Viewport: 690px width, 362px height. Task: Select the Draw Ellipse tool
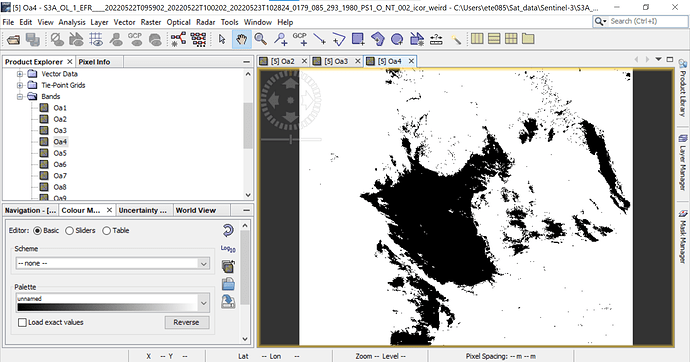(x=397, y=40)
